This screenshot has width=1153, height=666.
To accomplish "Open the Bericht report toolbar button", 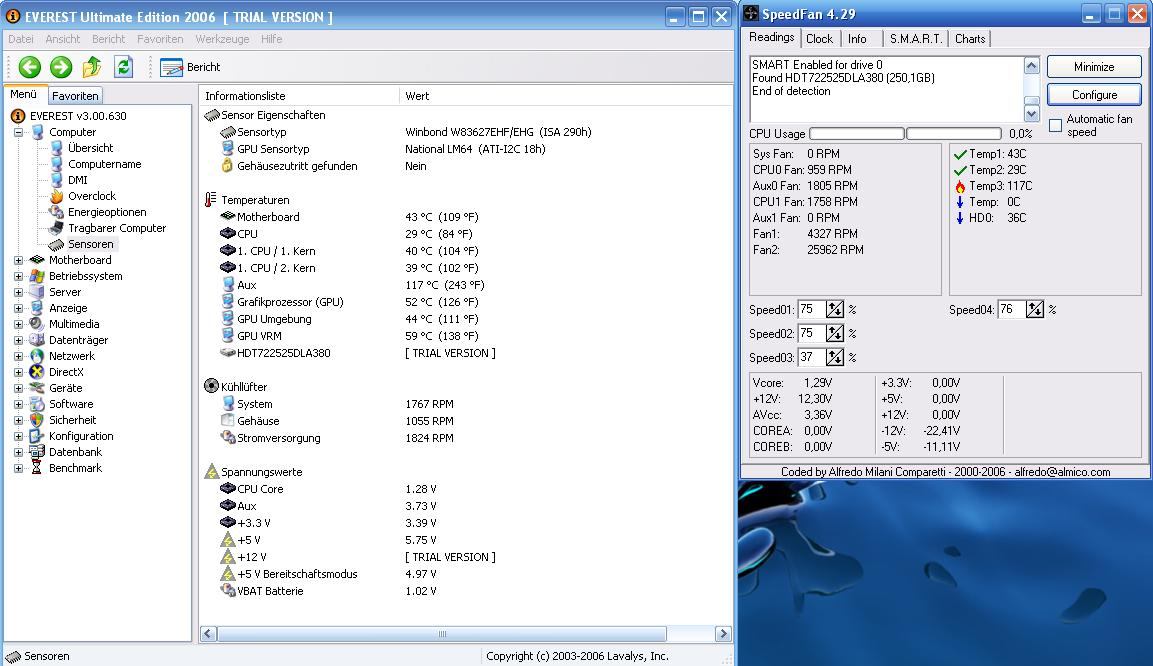I will coord(190,67).
